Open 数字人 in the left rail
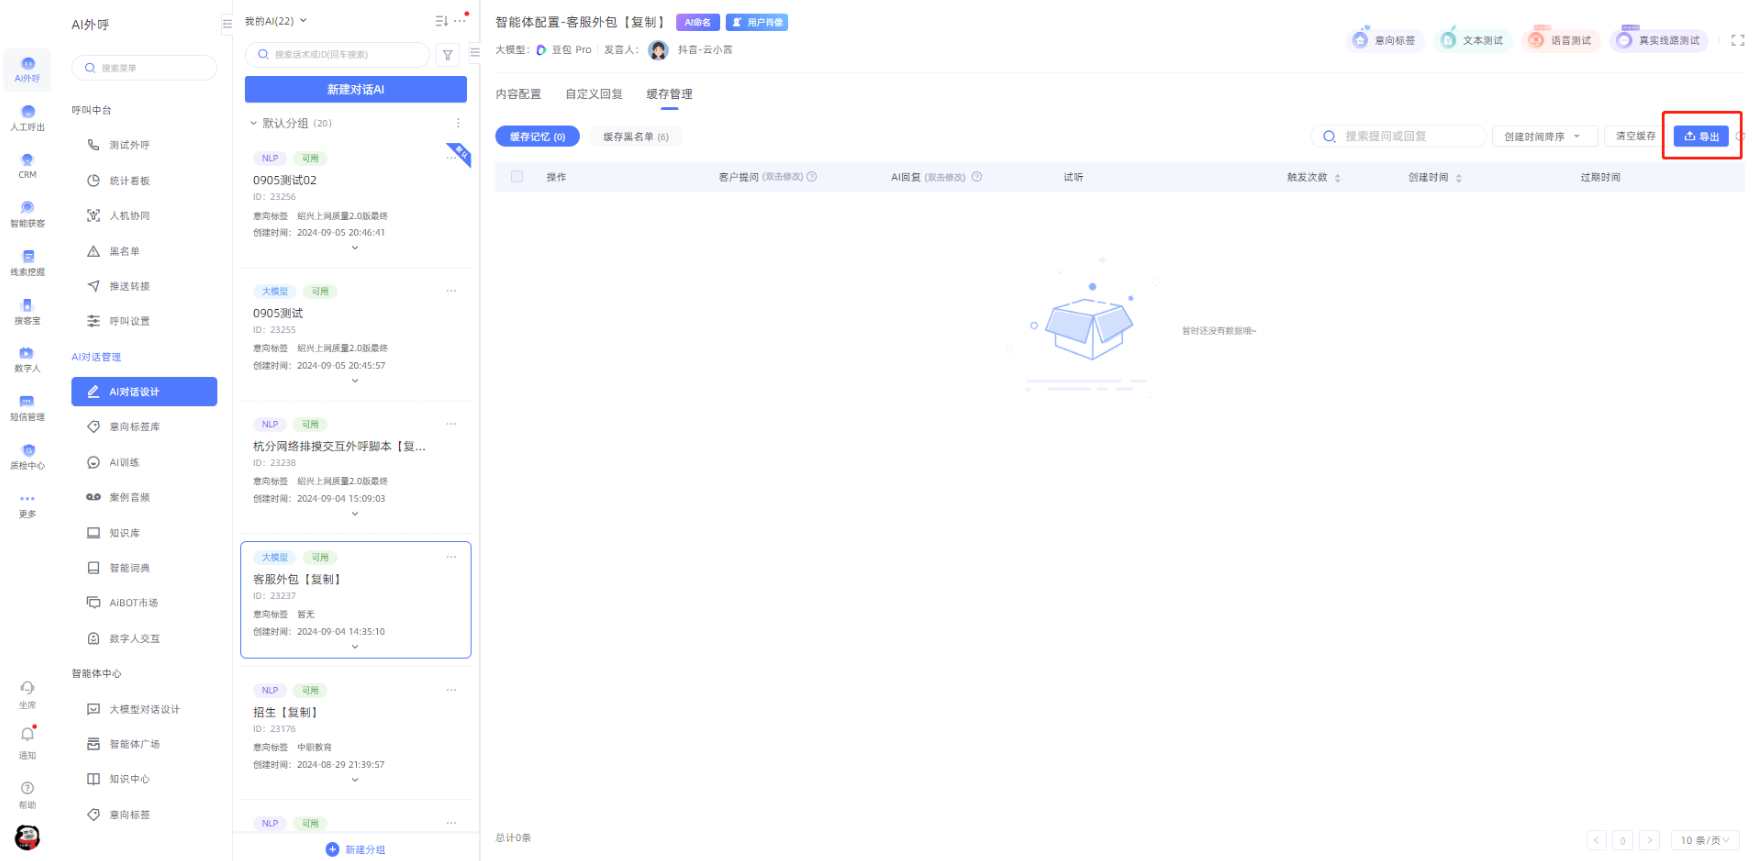Viewport: 1756px width, 861px height. pyautogui.click(x=27, y=359)
